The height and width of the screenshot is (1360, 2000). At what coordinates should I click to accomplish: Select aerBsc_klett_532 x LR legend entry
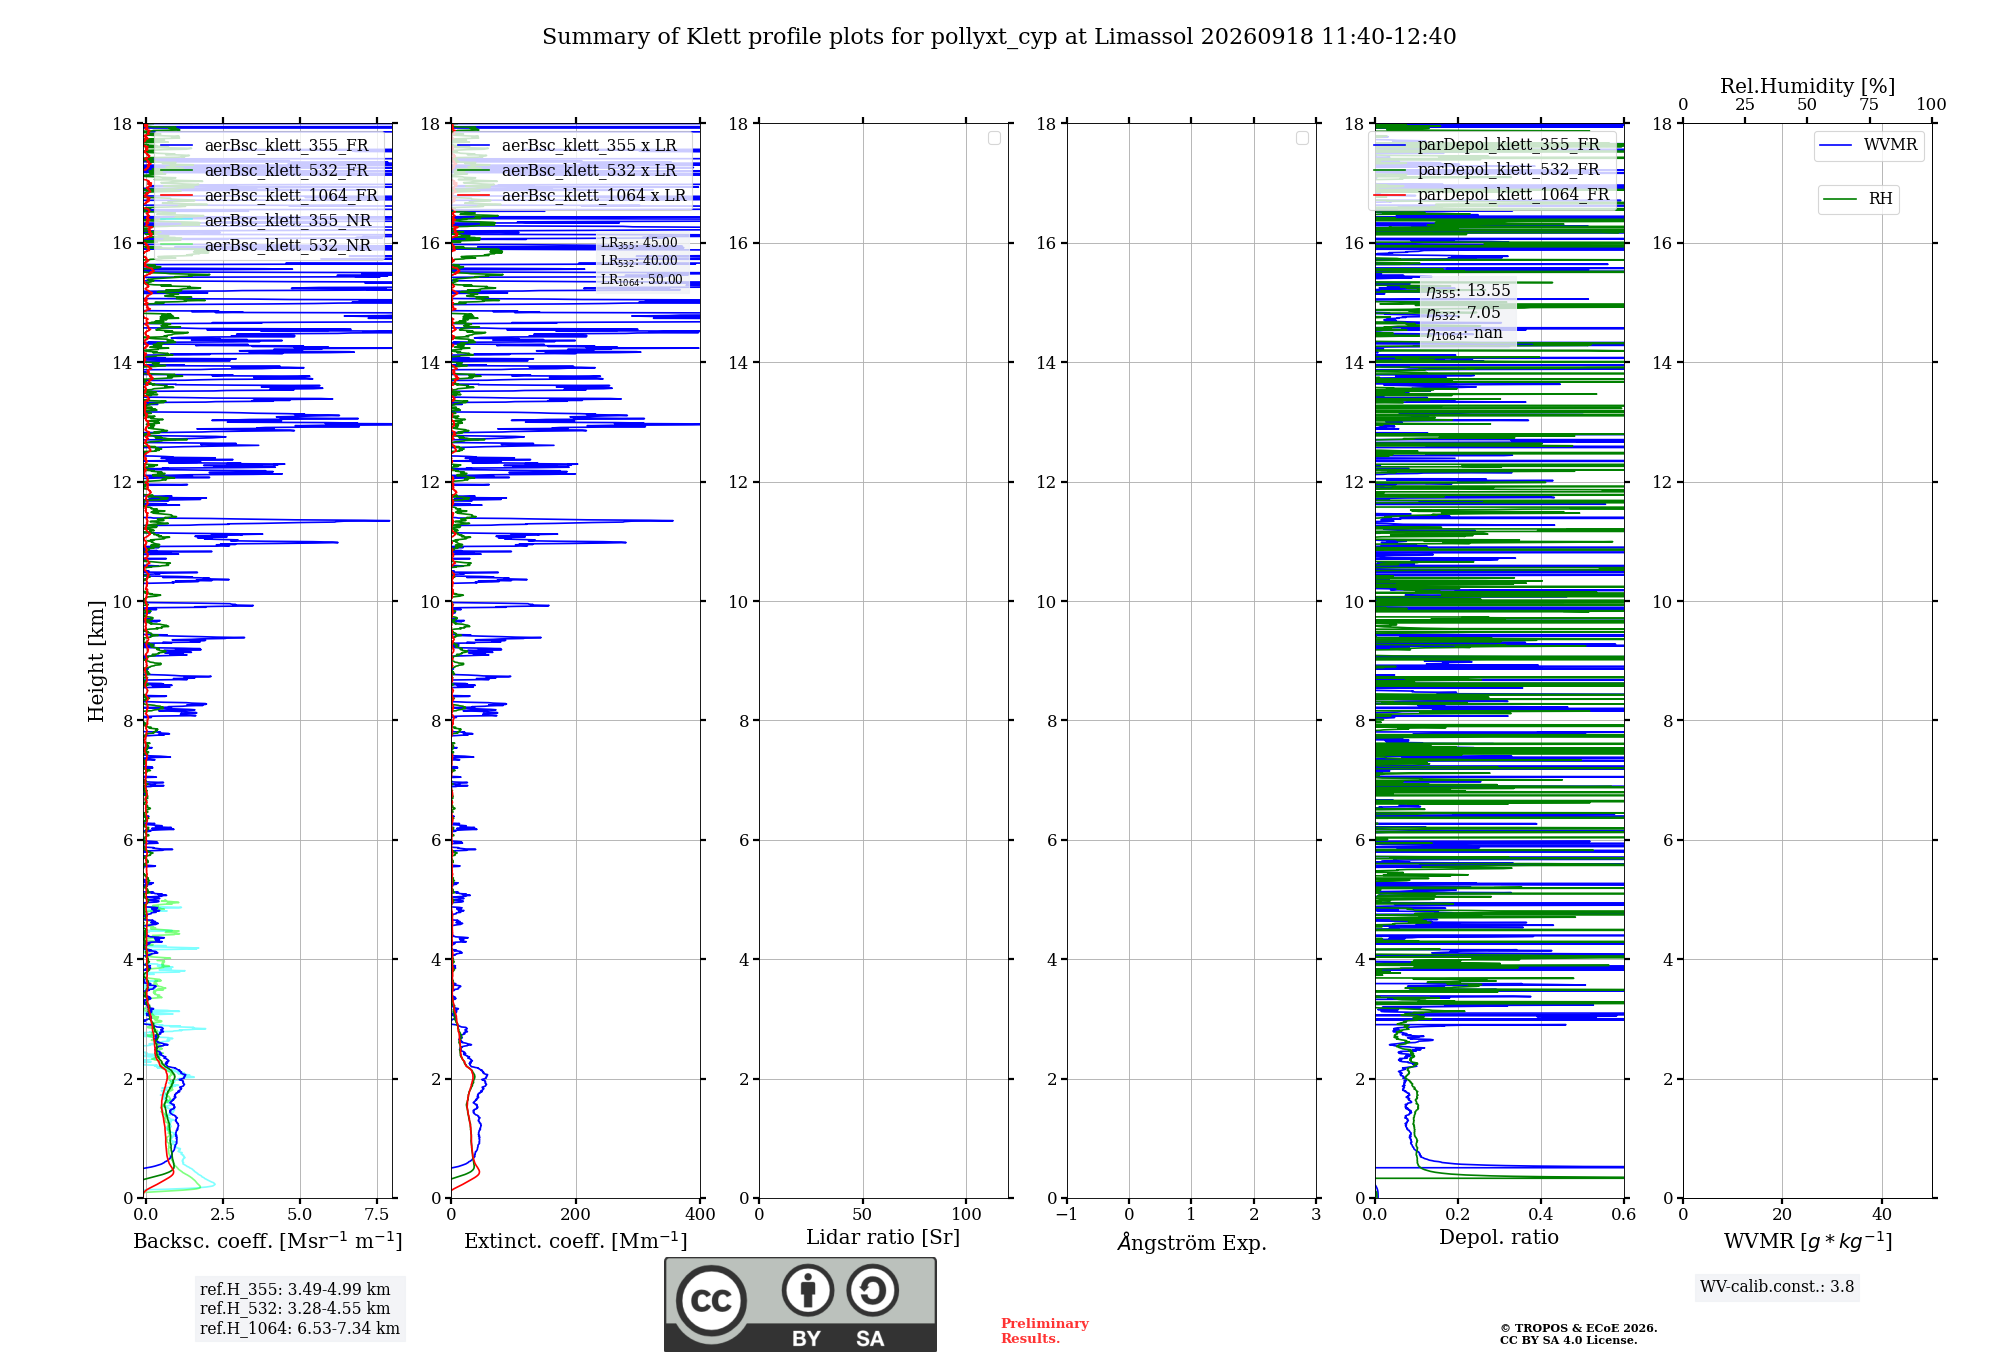[567, 170]
